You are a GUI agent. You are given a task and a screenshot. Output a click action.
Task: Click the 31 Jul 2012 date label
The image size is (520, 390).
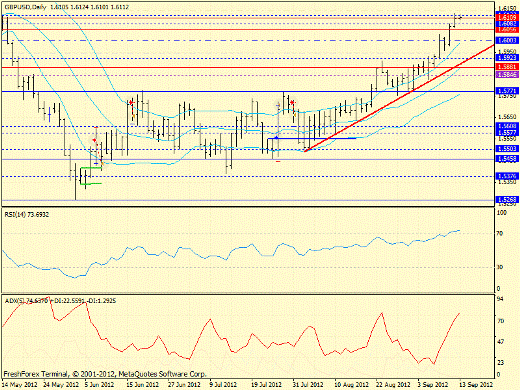coord(308,384)
